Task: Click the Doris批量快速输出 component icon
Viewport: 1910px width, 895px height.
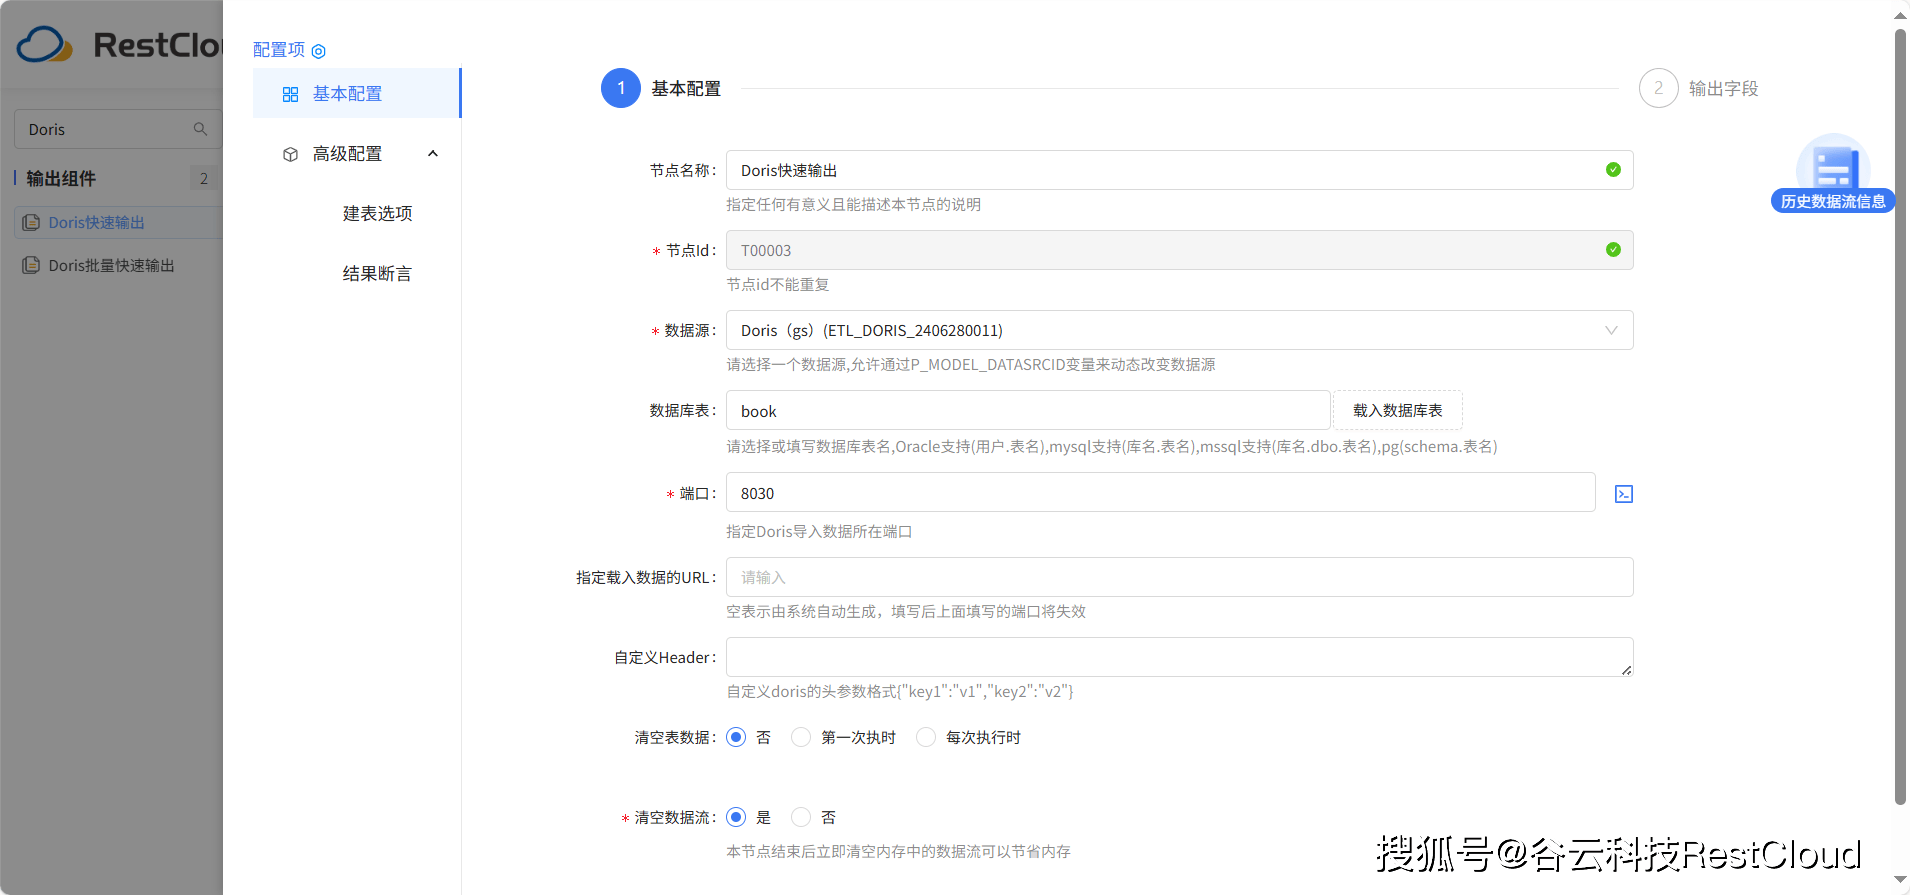Action: pos(31,265)
